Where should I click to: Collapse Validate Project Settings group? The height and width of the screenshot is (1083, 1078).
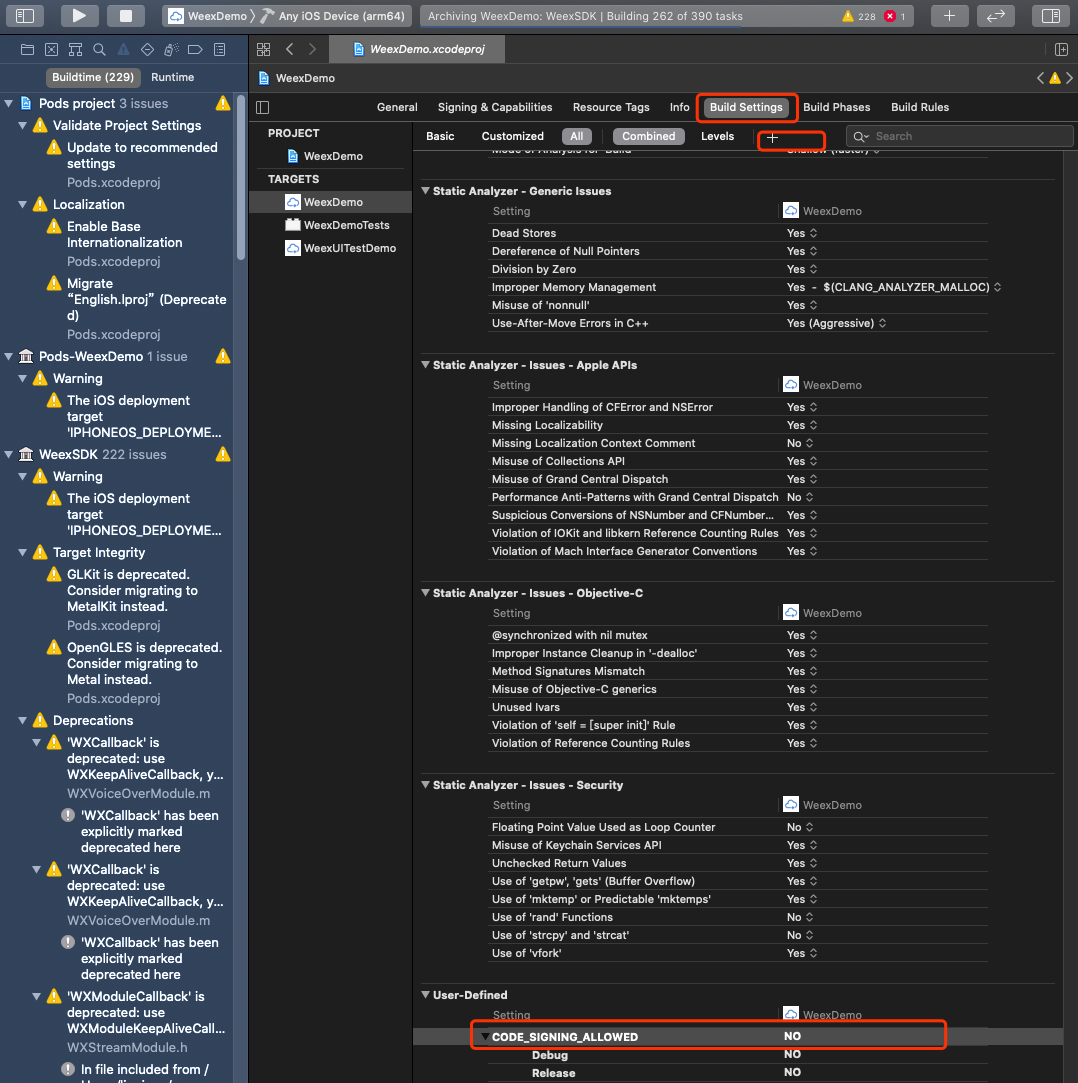tap(23, 126)
